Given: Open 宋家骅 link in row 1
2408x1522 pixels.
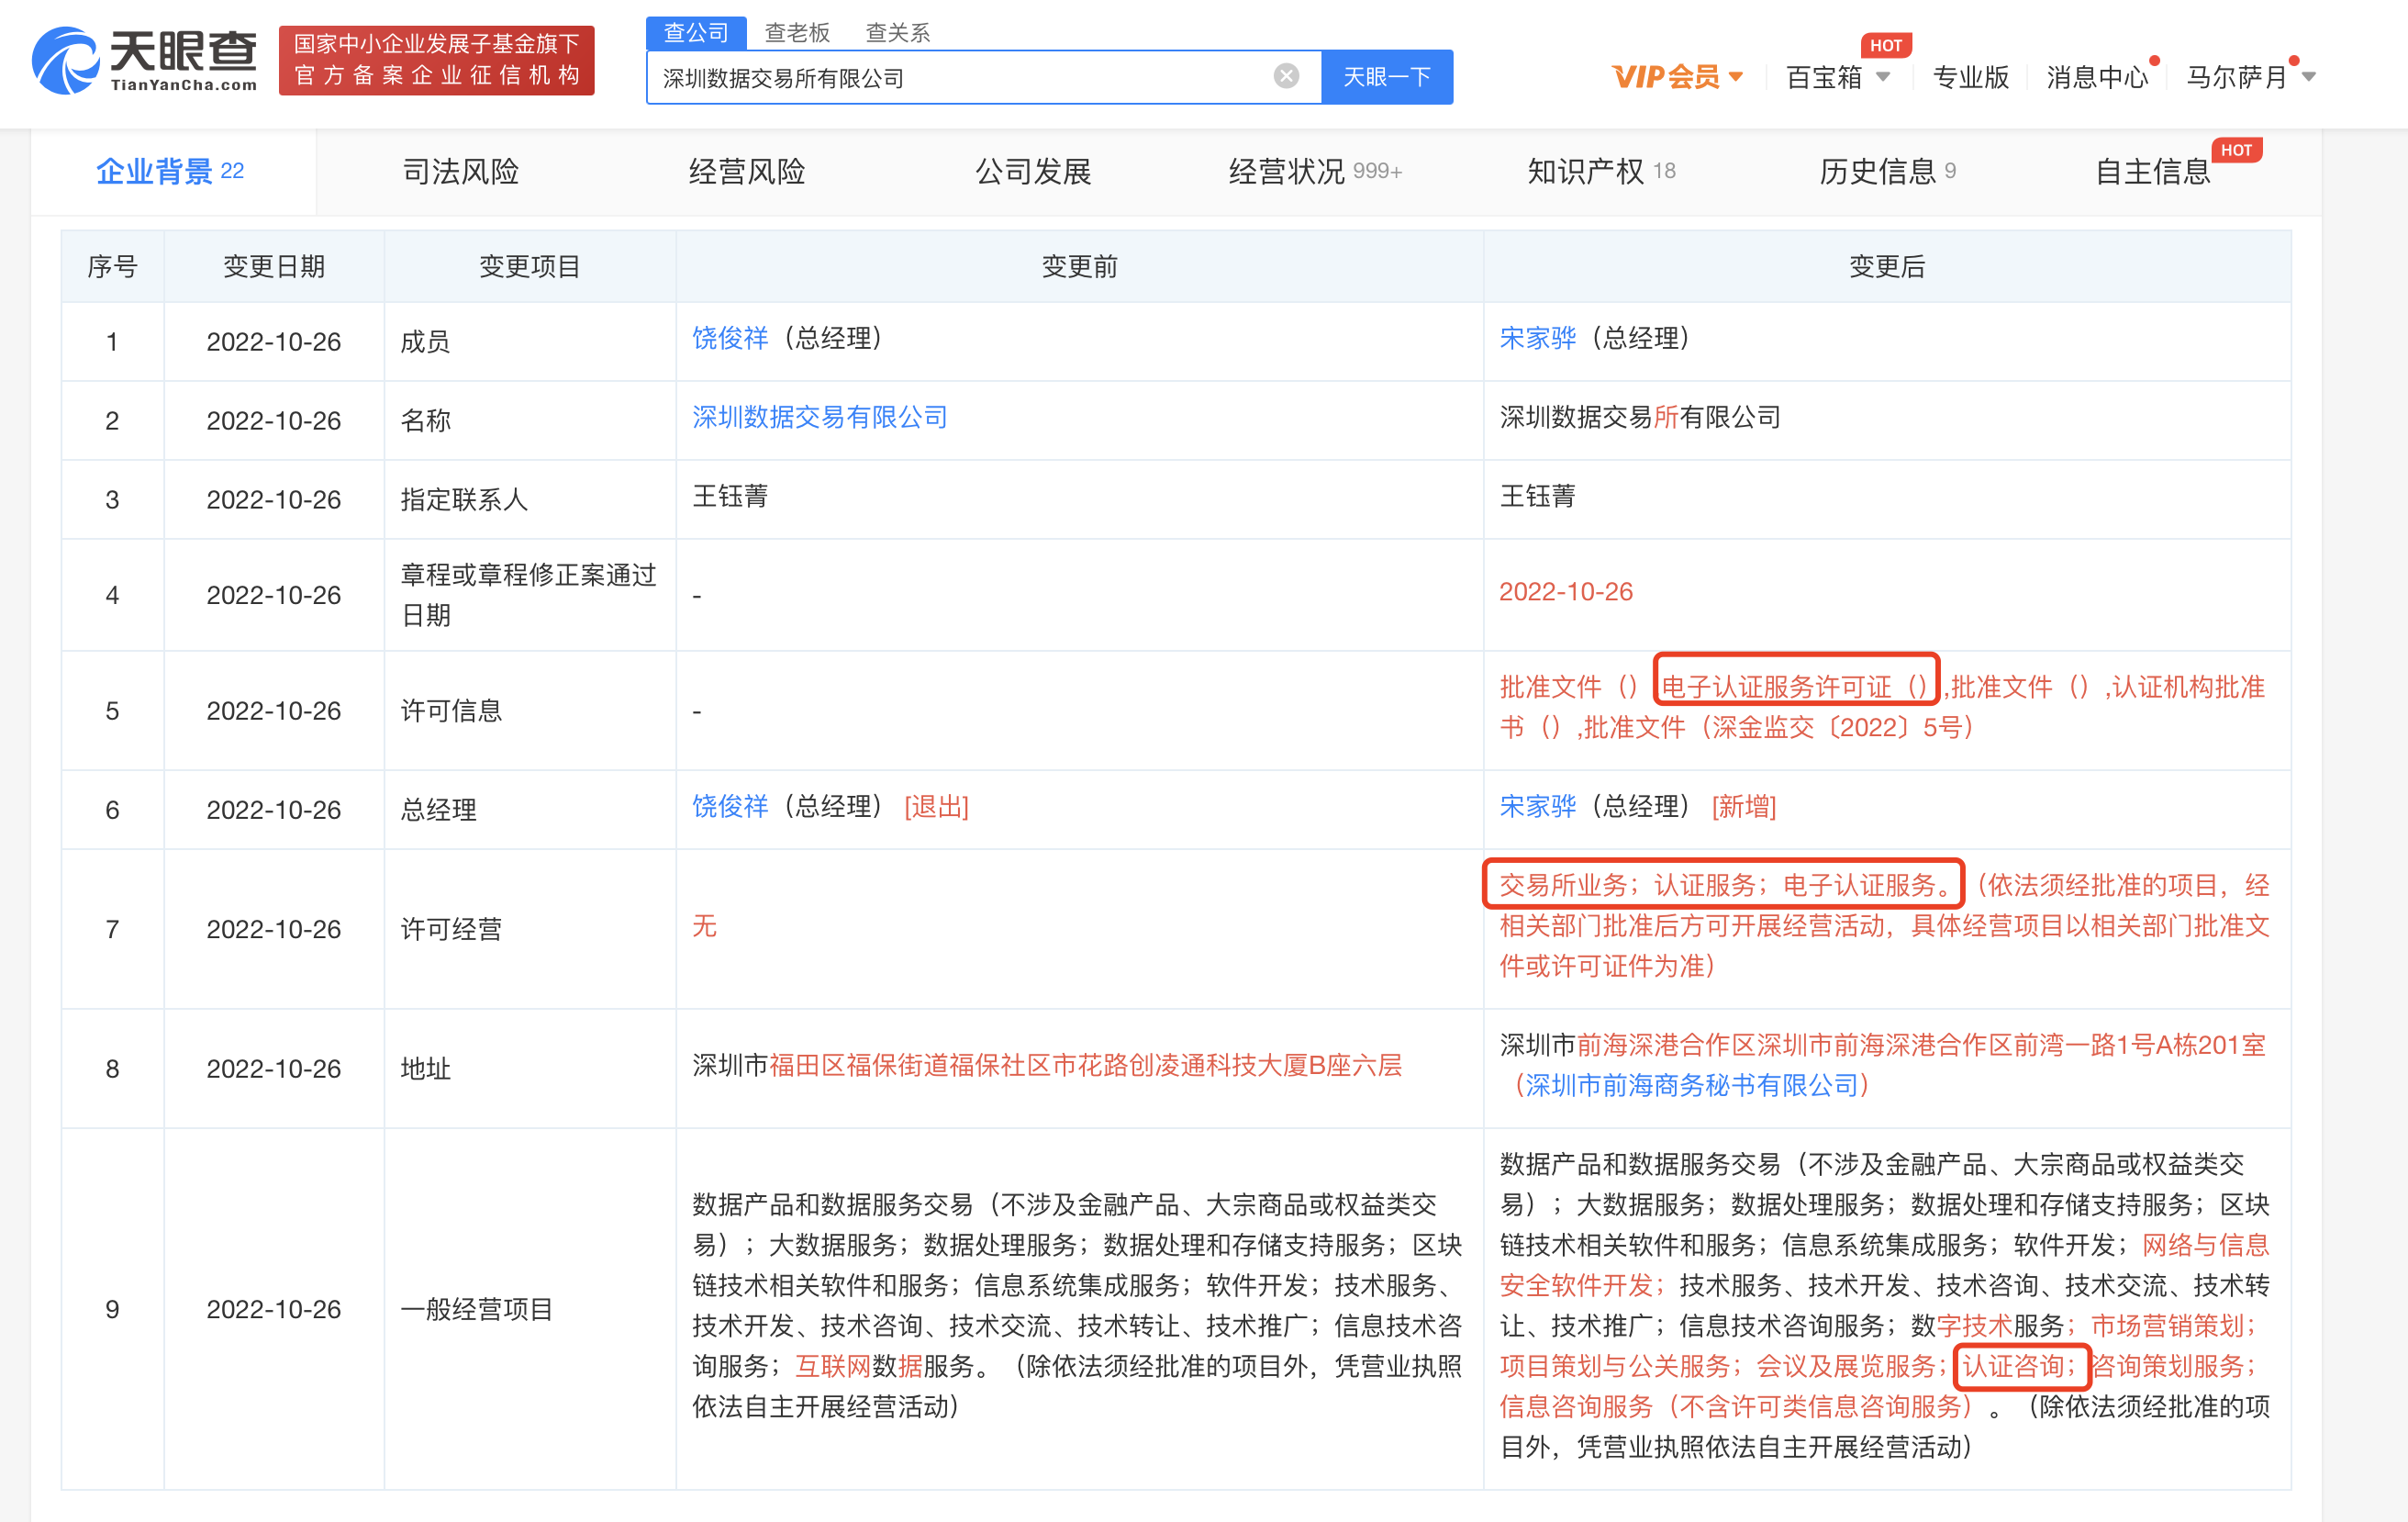Looking at the screenshot, I should tap(1537, 338).
